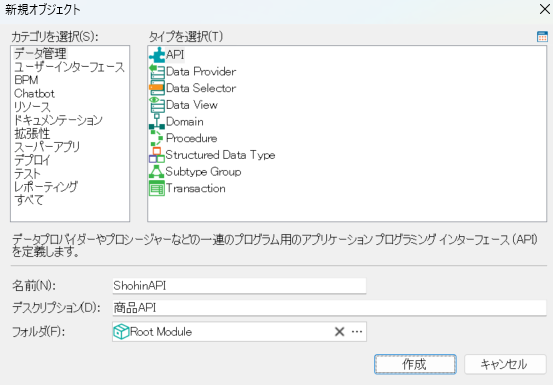Pick the Data Selector icon

[x=157, y=88]
